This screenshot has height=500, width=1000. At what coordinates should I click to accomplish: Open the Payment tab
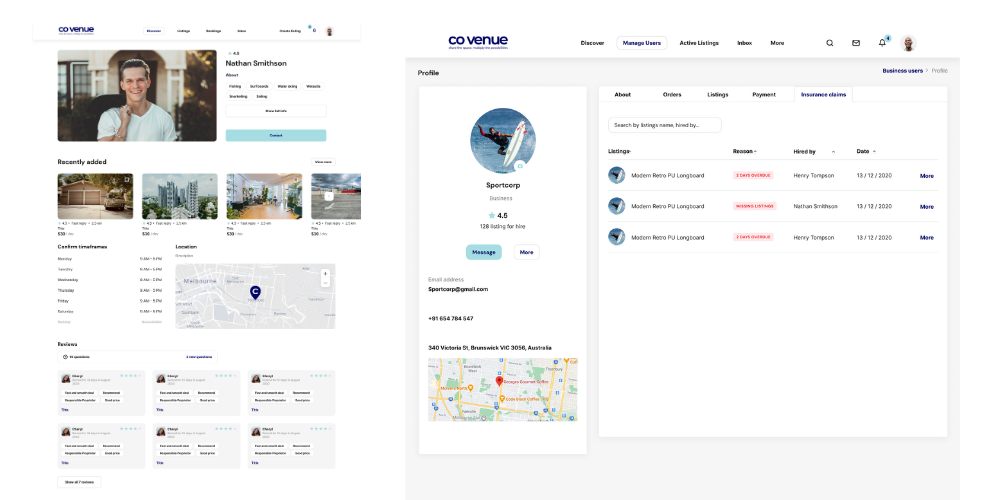764,95
